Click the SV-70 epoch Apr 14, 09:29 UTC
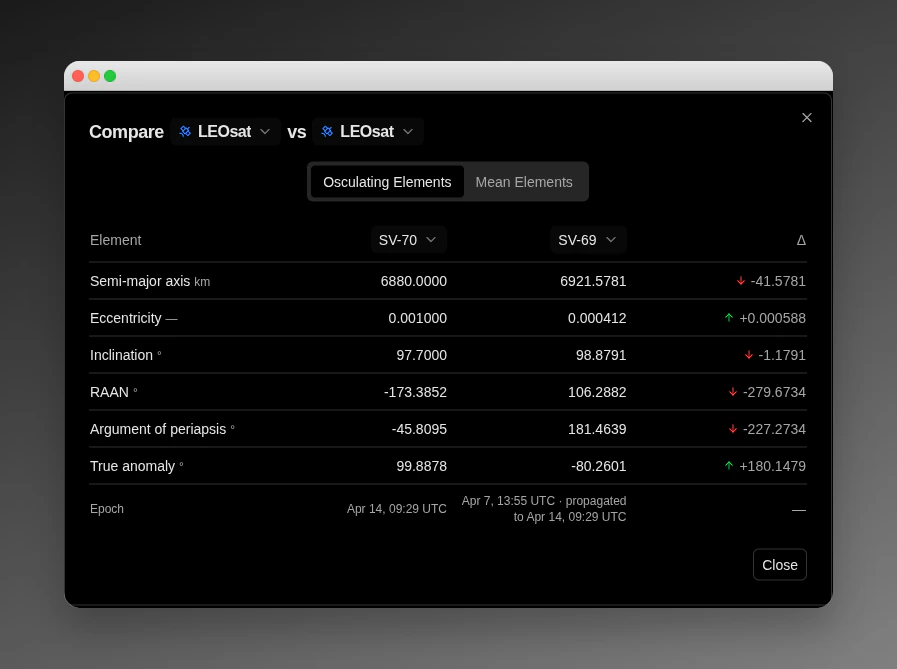 tap(396, 509)
